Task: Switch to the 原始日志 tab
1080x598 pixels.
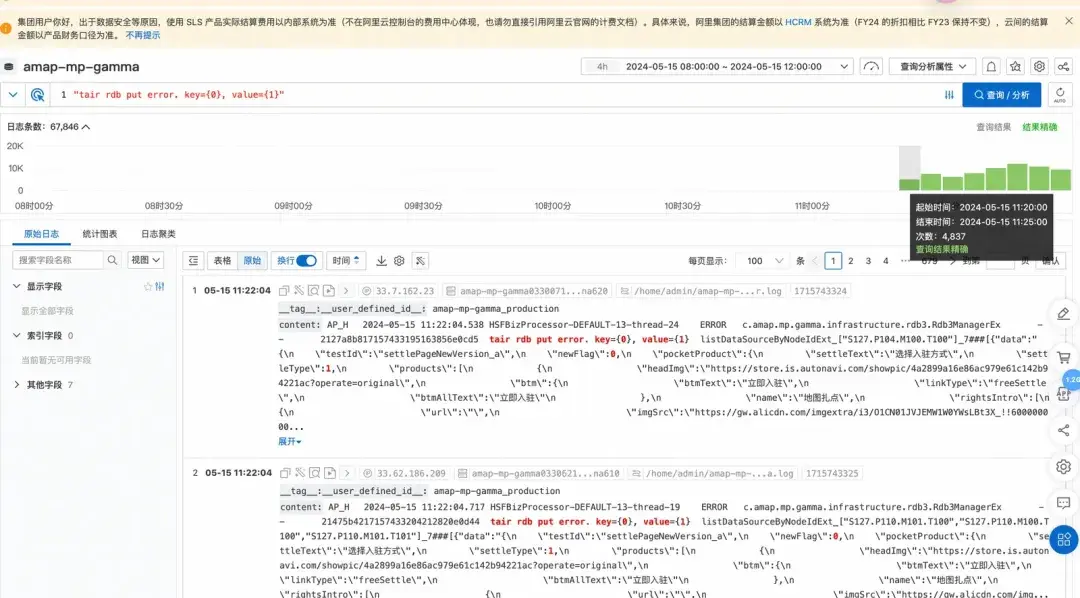Action: [x=41, y=234]
